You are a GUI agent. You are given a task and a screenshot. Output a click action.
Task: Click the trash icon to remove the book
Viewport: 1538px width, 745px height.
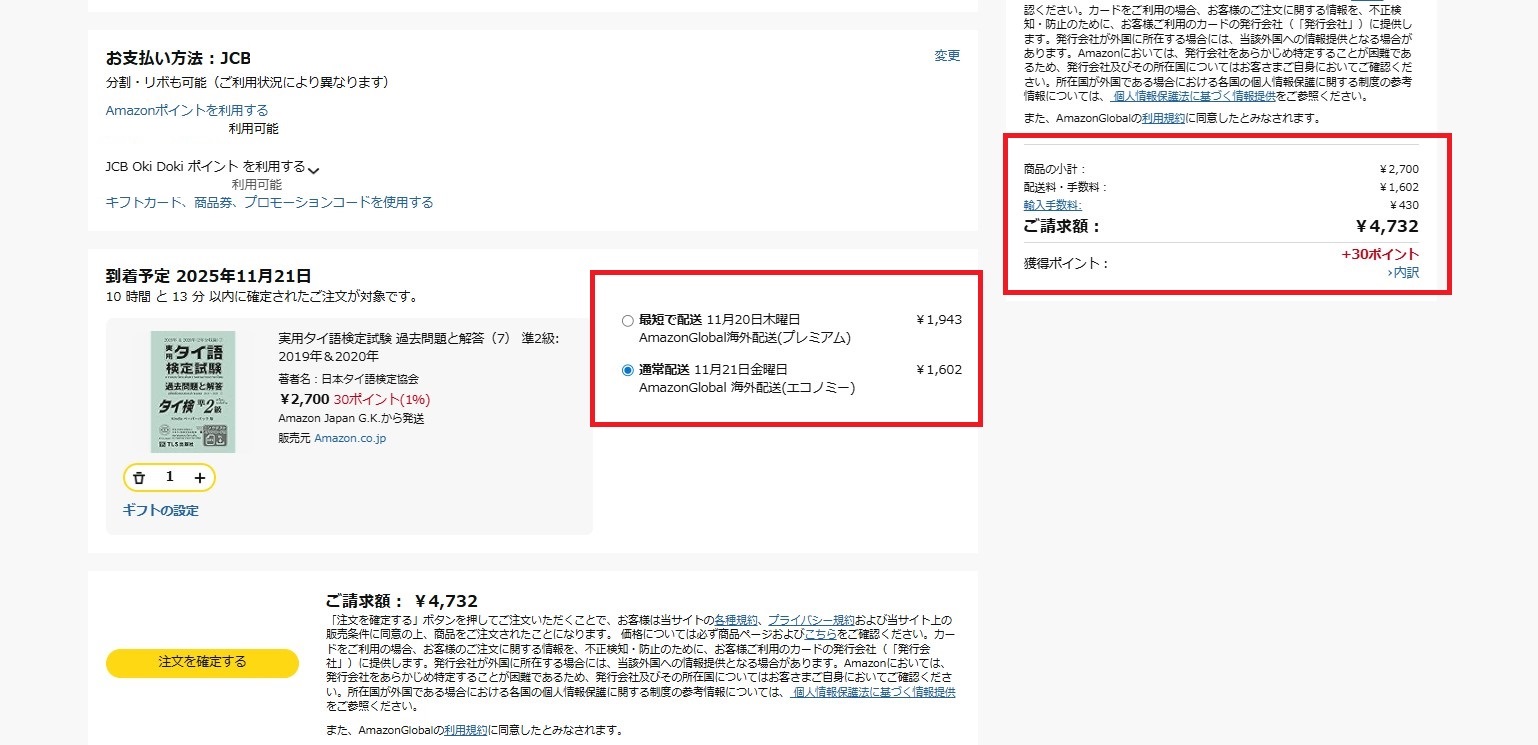click(139, 478)
